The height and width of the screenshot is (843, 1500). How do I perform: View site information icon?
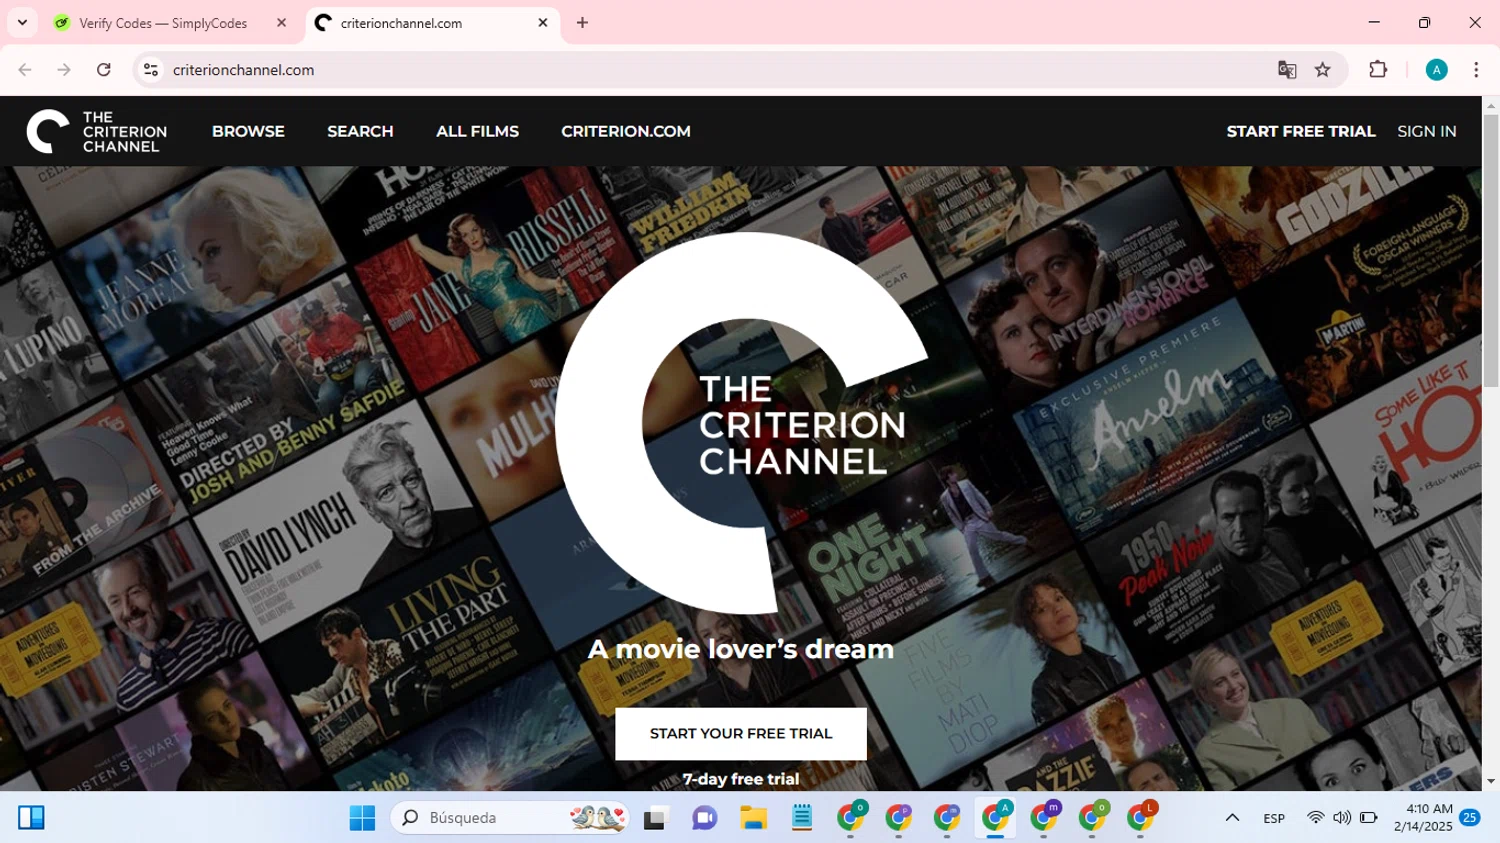click(151, 70)
